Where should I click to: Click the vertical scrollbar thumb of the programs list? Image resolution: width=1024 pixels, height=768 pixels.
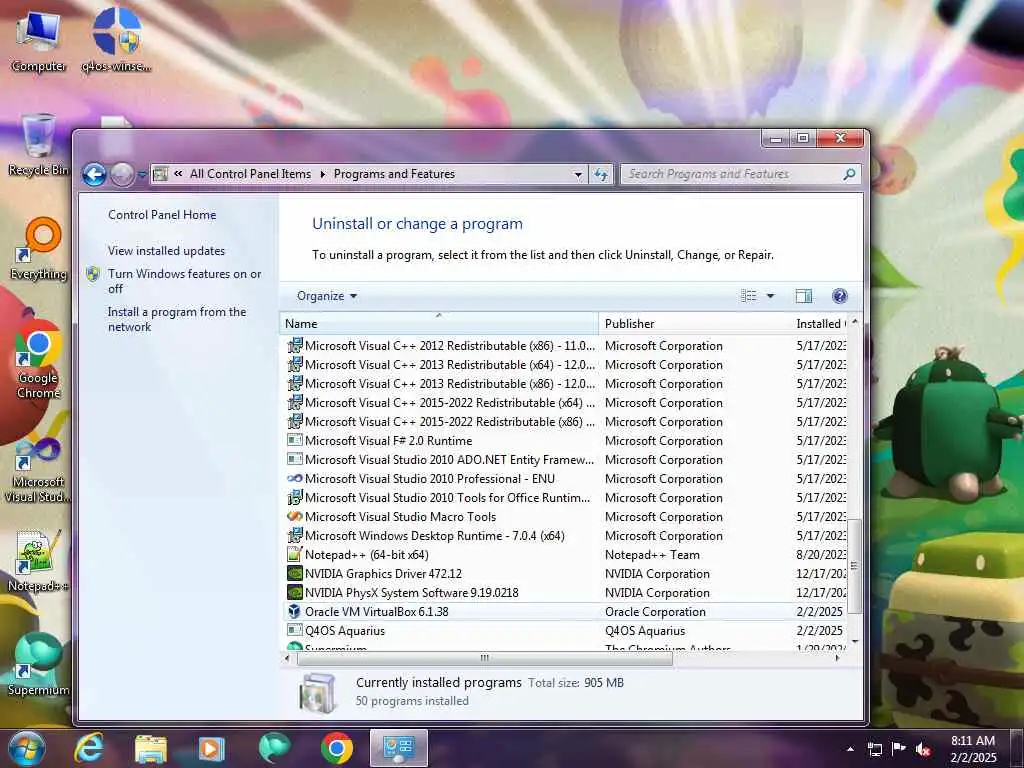pyautogui.click(x=854, y=566)
